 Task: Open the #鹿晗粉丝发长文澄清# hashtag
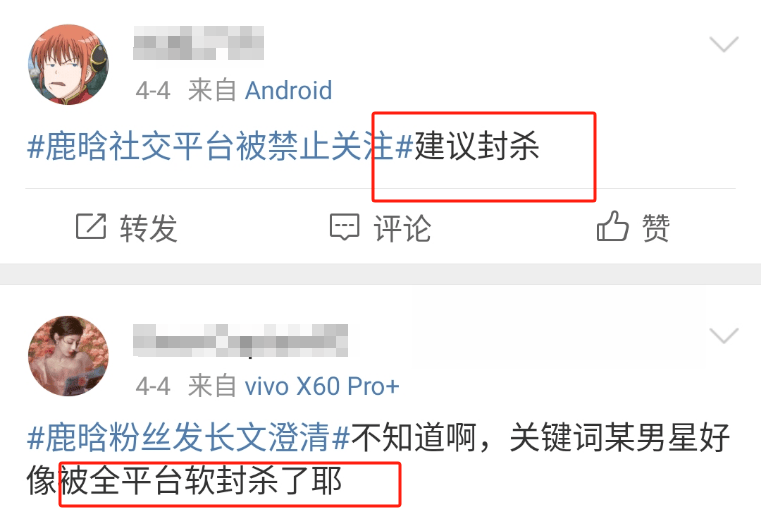[x=189, y=437]
